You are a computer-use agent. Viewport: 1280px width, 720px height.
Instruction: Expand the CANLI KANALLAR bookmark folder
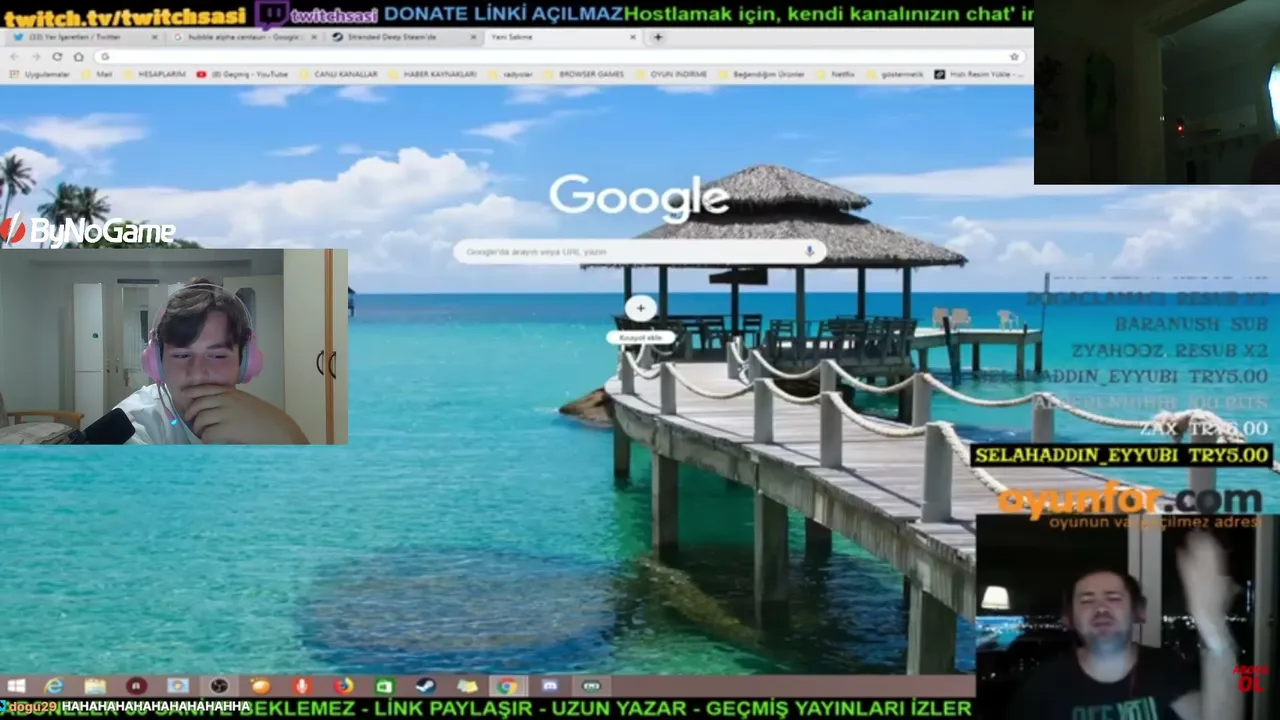click(338, 74)
